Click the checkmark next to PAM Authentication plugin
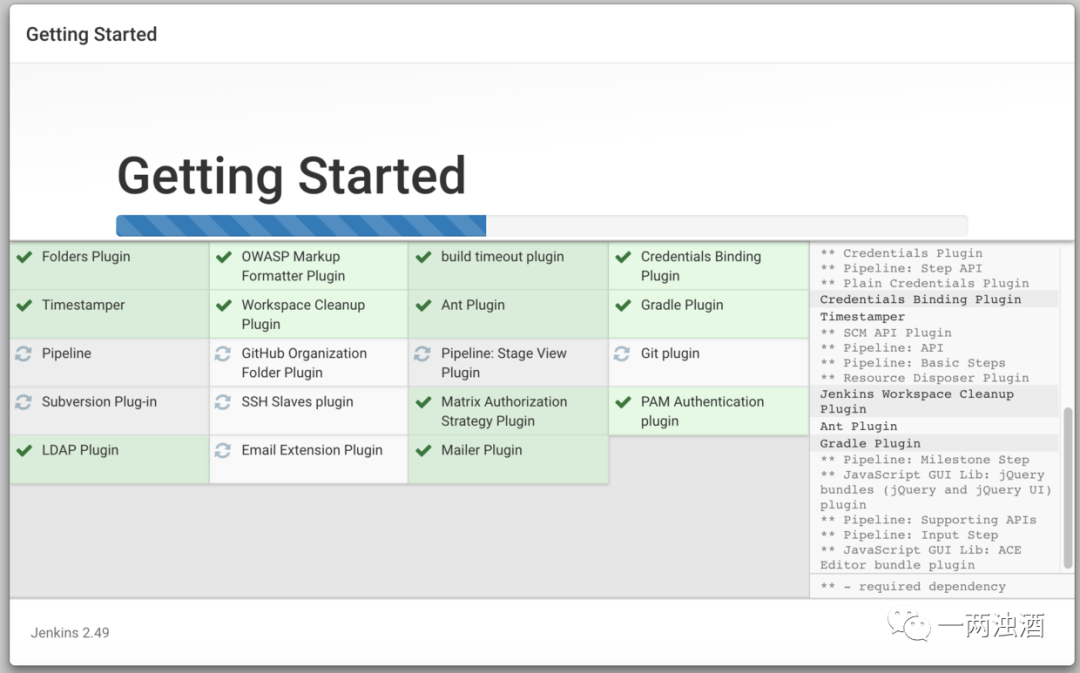 coord(623,402)
